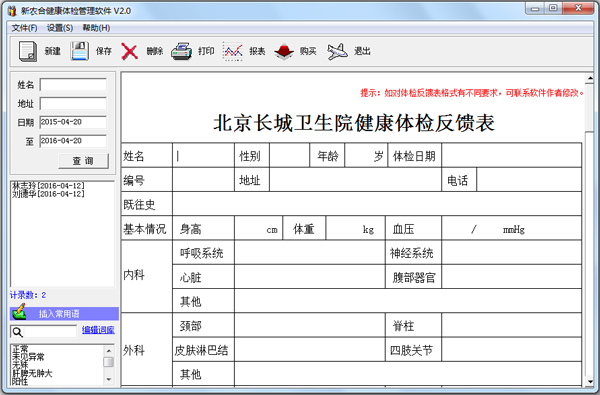This screenshot has width=600, height=395.
Task: Minimize the application window
Action: click(x=535, y=8)
